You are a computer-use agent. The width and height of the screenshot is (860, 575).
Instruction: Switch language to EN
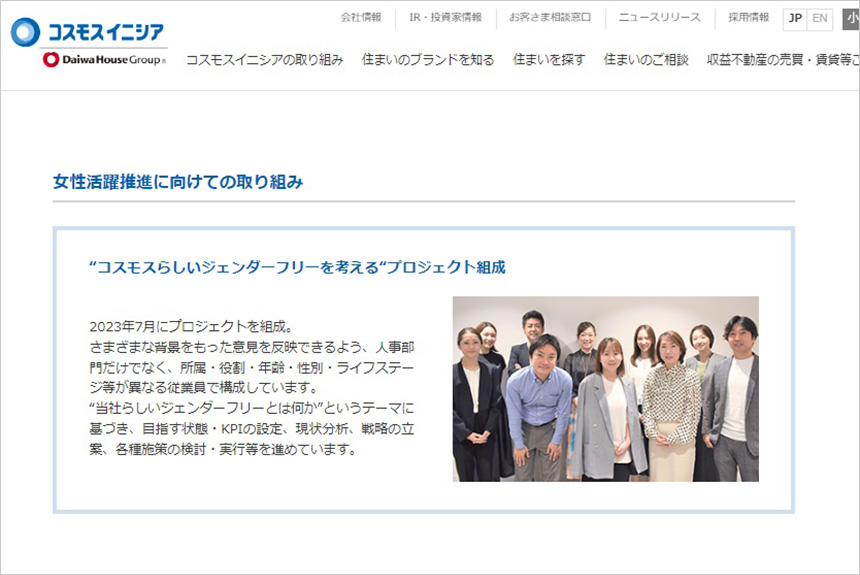(x=820, y=18)
